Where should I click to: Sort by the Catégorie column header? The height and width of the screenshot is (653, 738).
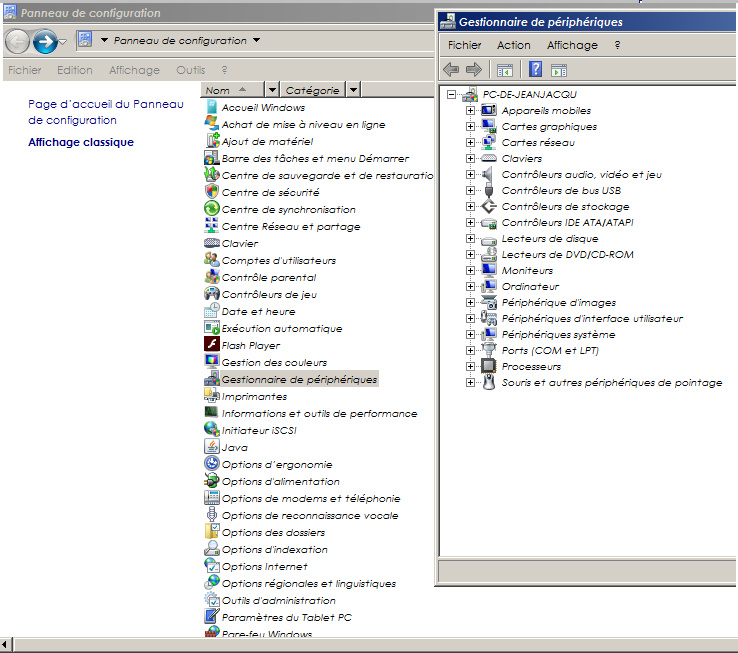click(313, 89)
